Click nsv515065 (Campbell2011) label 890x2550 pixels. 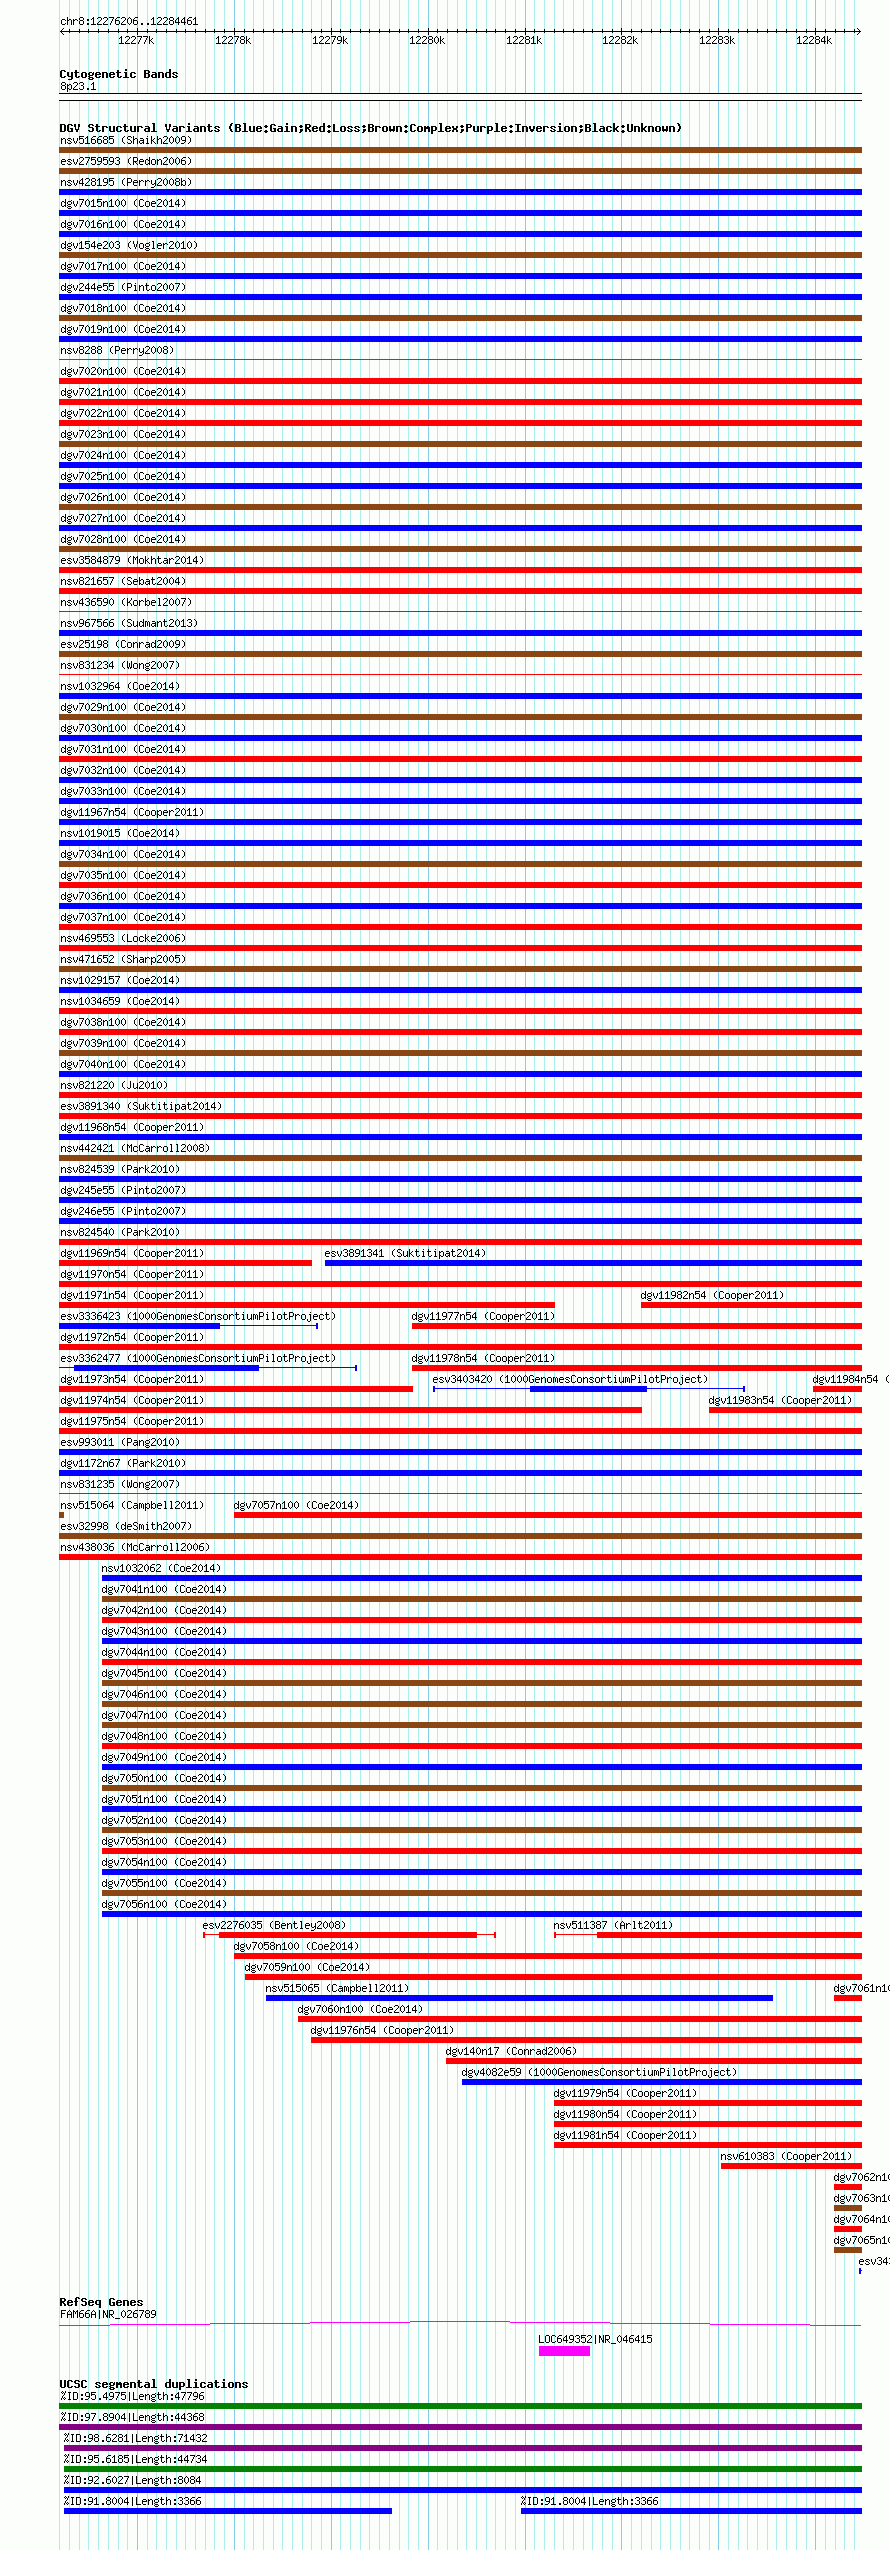point(337,1988)
